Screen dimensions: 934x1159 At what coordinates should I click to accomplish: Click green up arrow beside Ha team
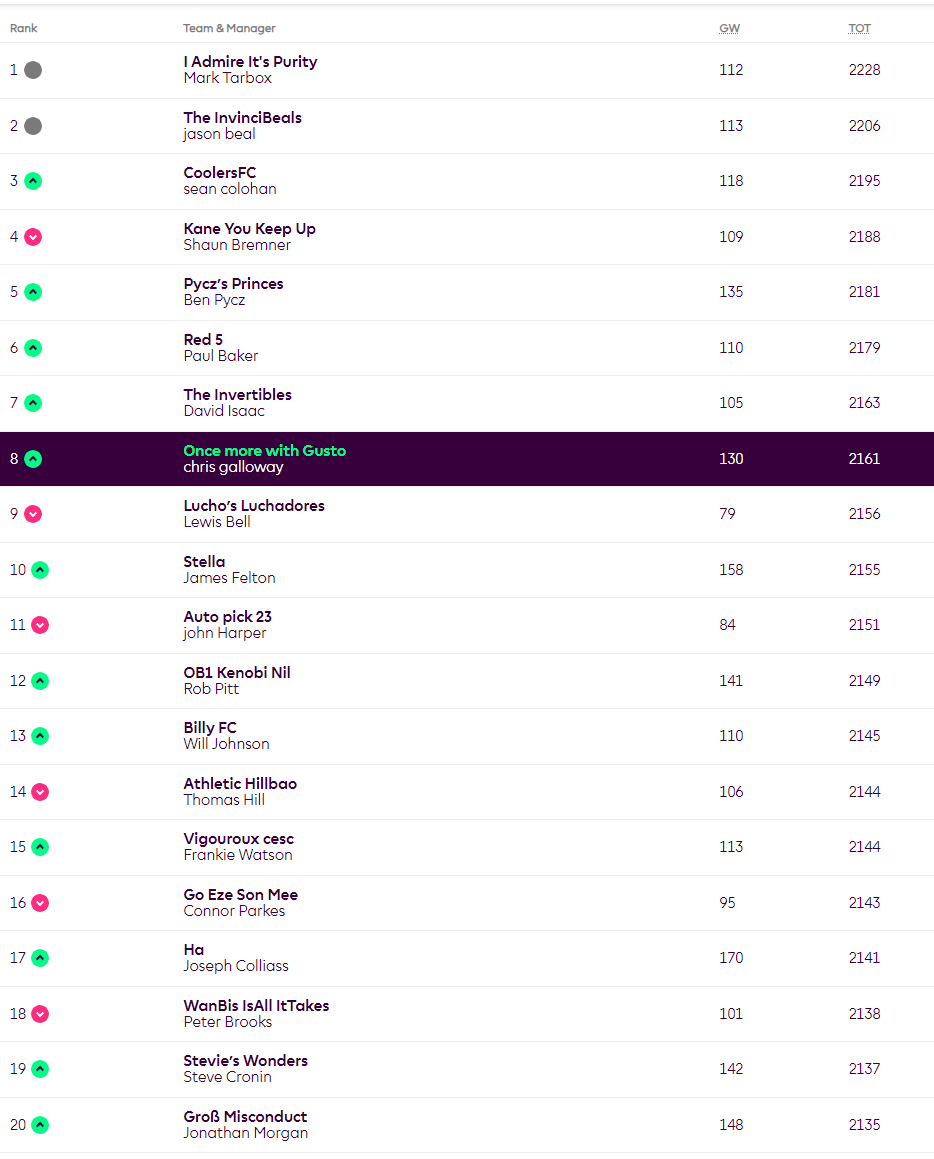coord(40,958)
